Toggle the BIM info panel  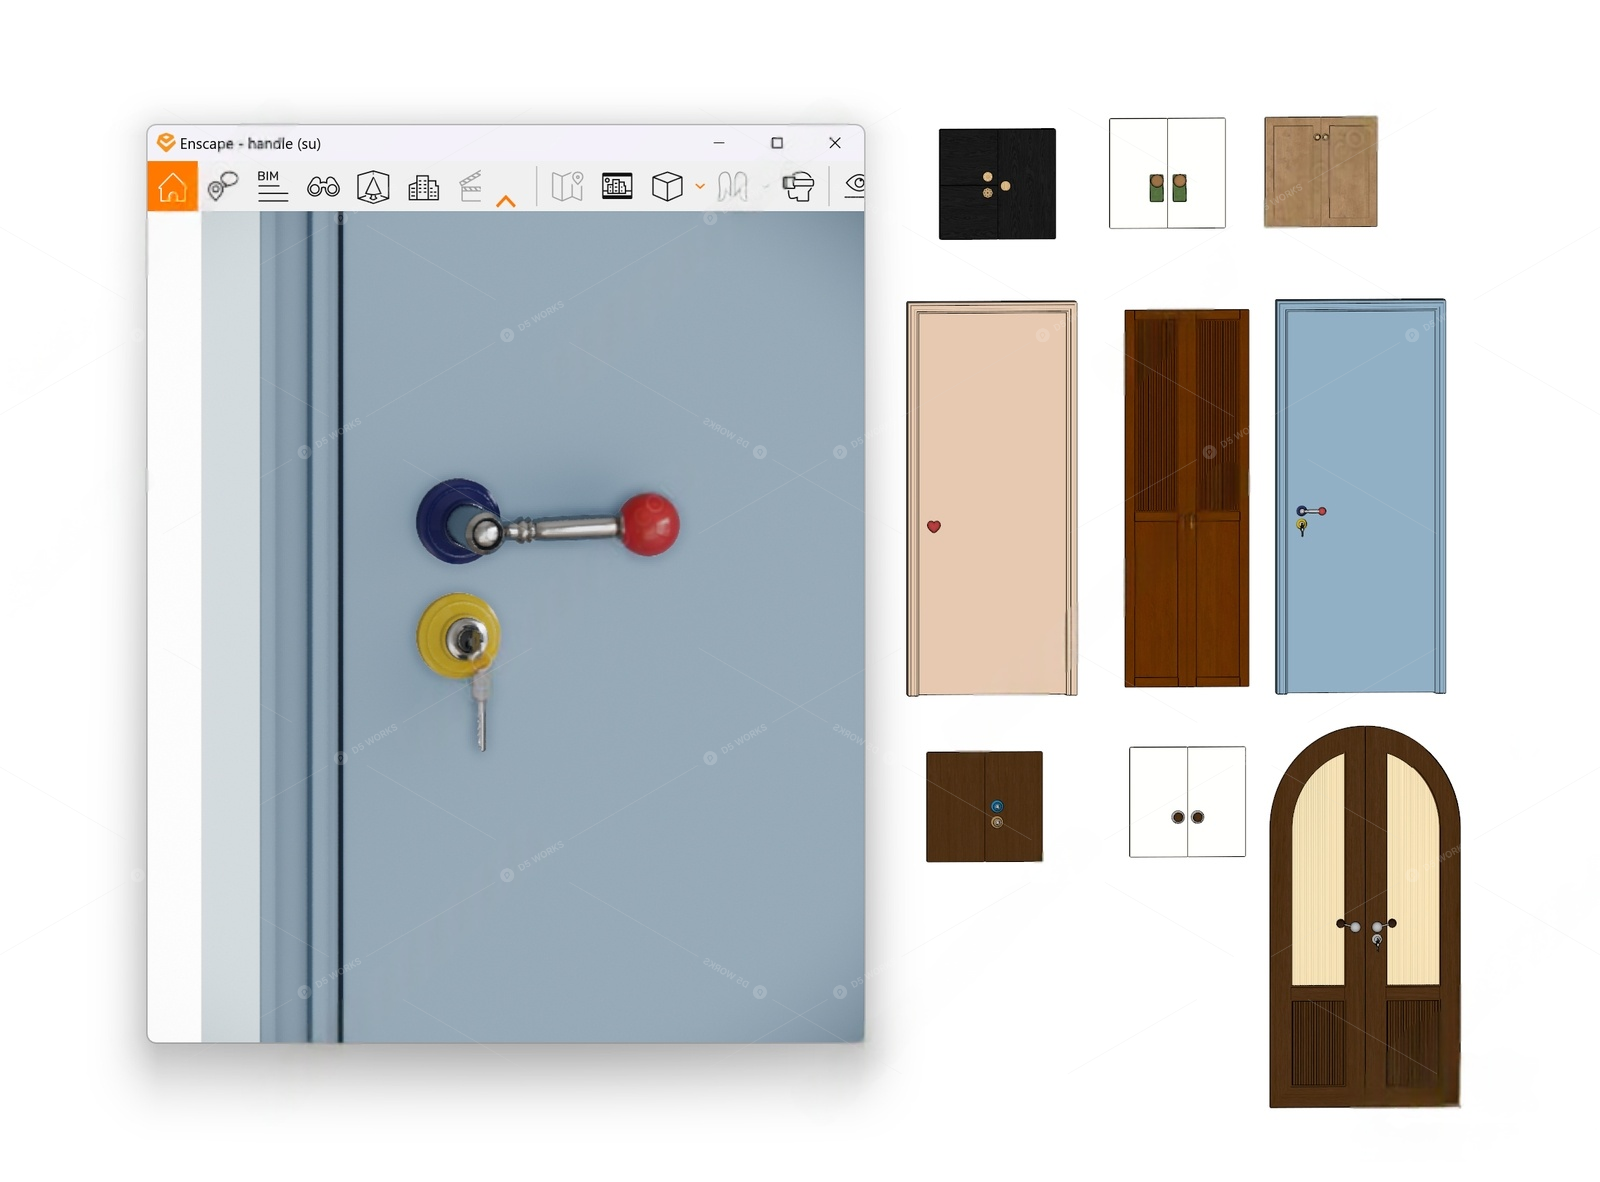pos(272,186)
